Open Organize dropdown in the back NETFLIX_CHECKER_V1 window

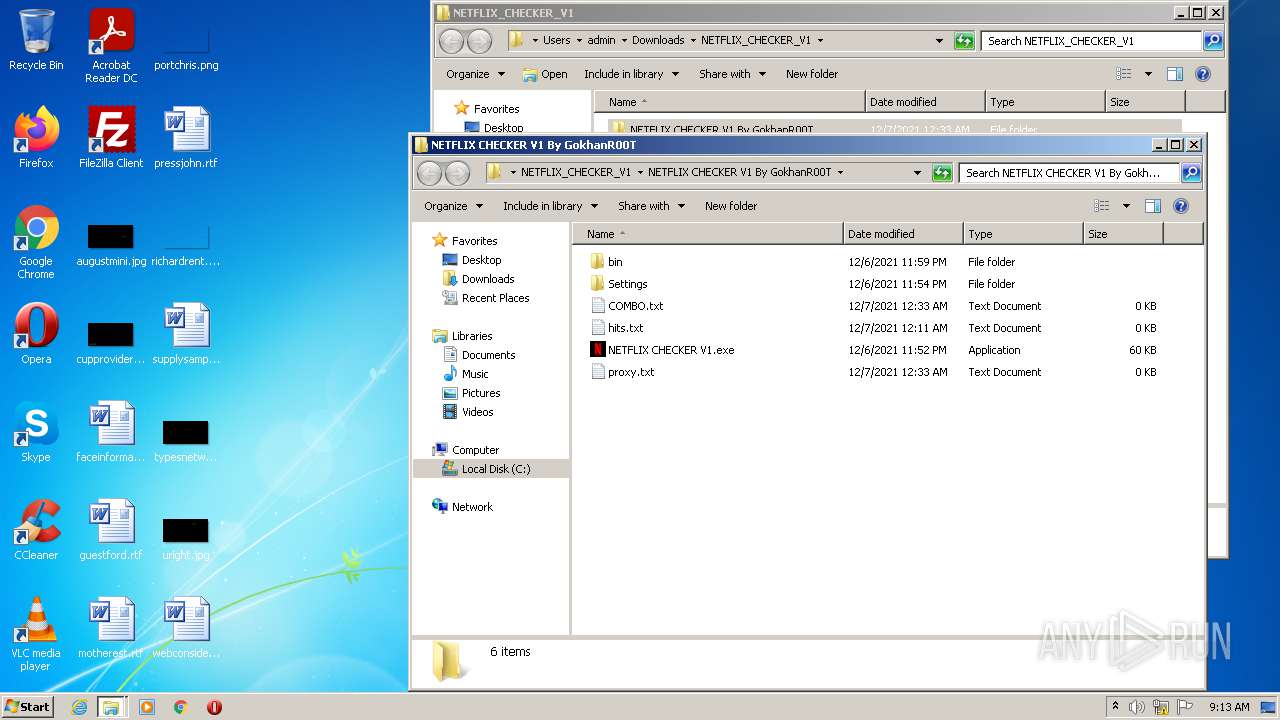pos(475,74)
